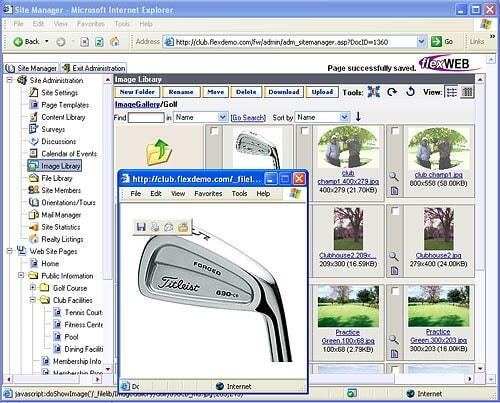Screen dimensions: 500x403
Task: Click the Download button
Action: pyautogui.click(x=284, y=92)
